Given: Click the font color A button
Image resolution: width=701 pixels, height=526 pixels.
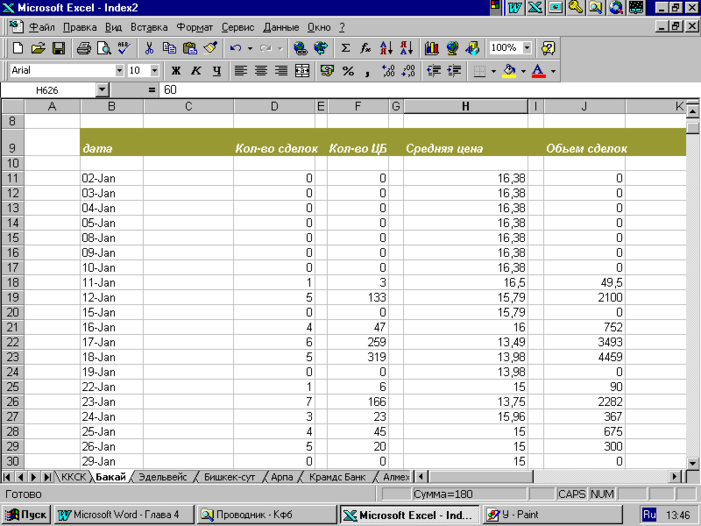Looking at the screenshot, I should pyautogui.click(x=538, y=71).
